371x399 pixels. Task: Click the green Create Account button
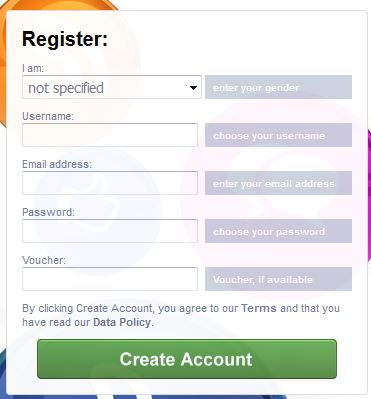pyautogui.click(x=187, y=359)
